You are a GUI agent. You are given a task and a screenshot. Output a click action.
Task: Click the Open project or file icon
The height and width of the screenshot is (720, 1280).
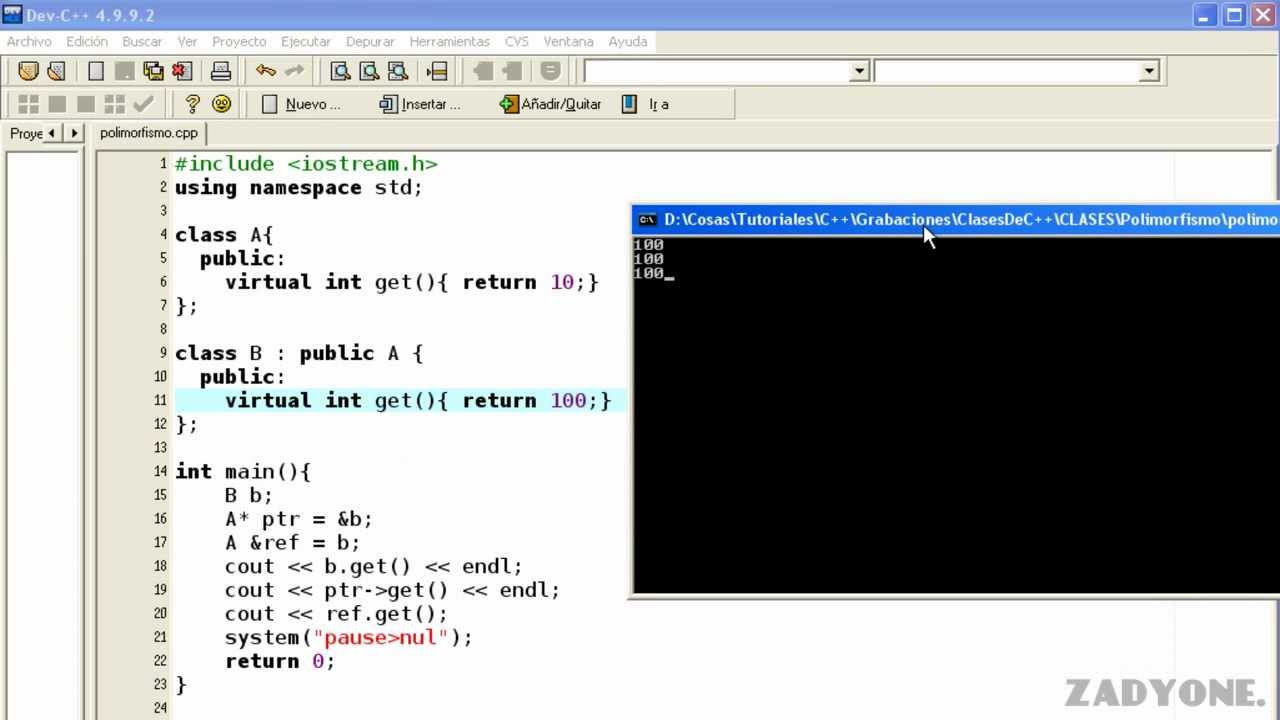(56, 71)
